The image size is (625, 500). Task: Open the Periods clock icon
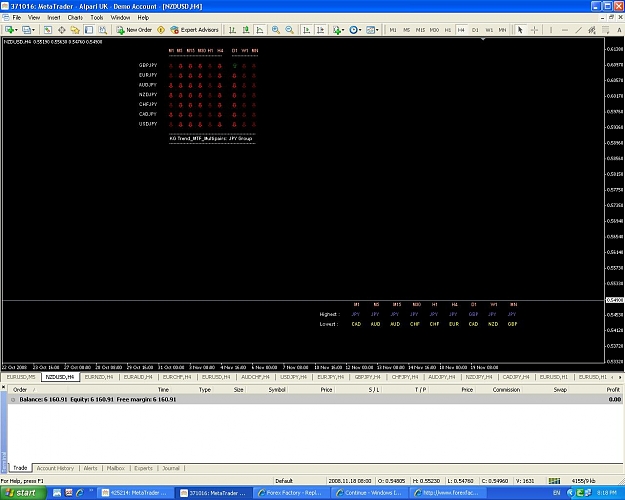pos(353,30)
